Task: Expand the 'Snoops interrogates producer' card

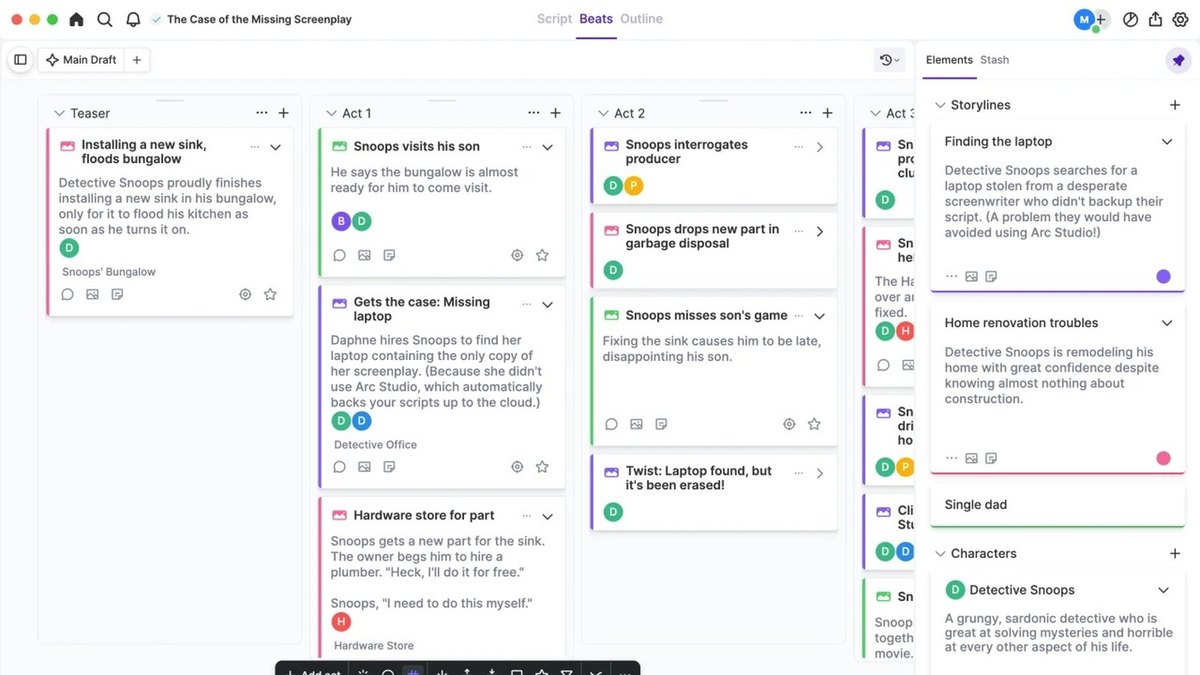Action: point(820,147)
